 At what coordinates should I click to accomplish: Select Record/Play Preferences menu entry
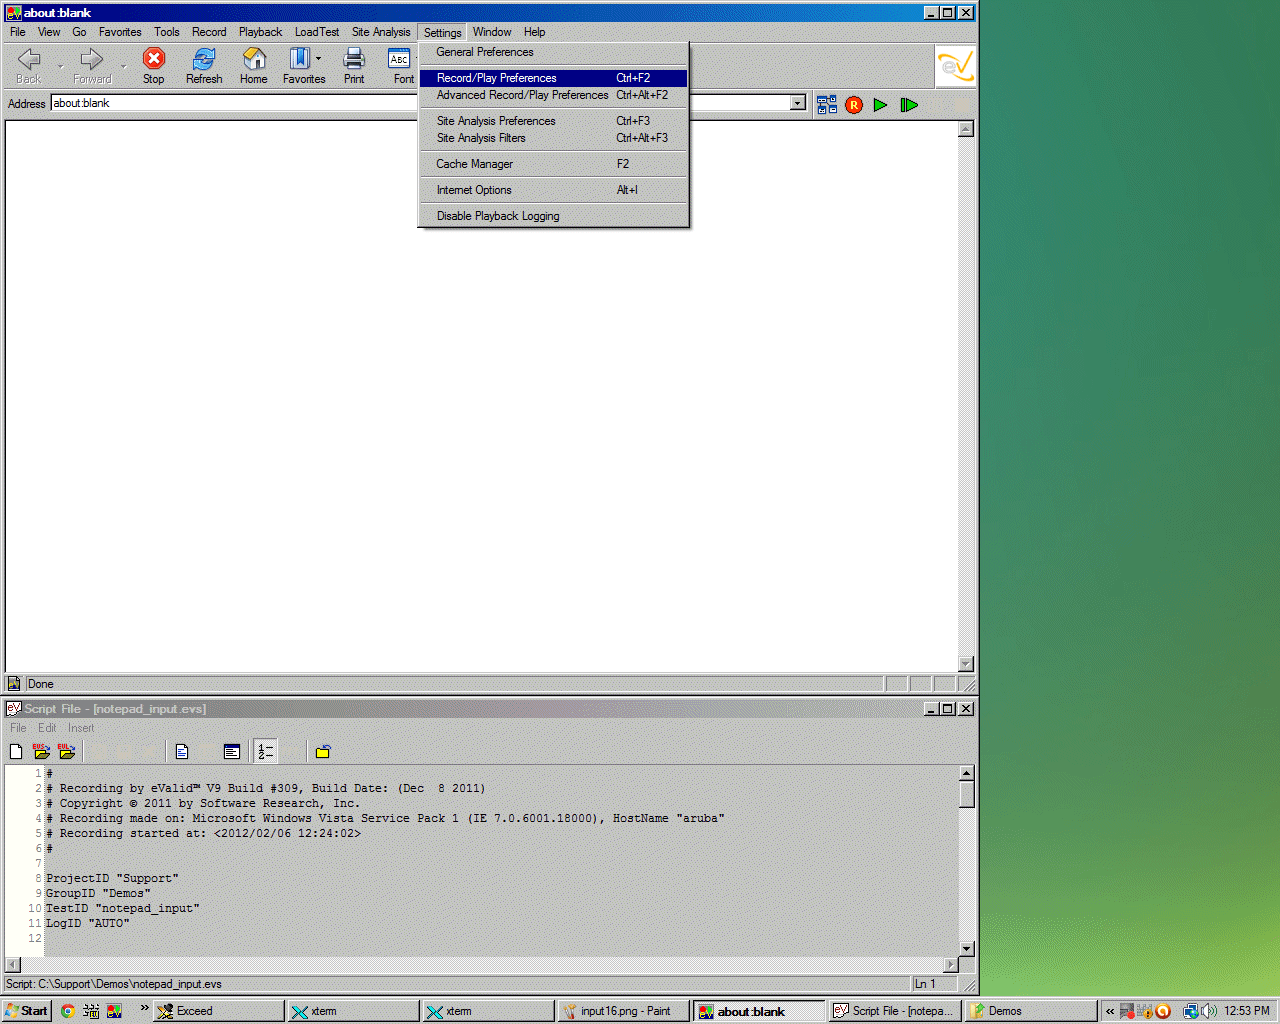click(554, 78)
